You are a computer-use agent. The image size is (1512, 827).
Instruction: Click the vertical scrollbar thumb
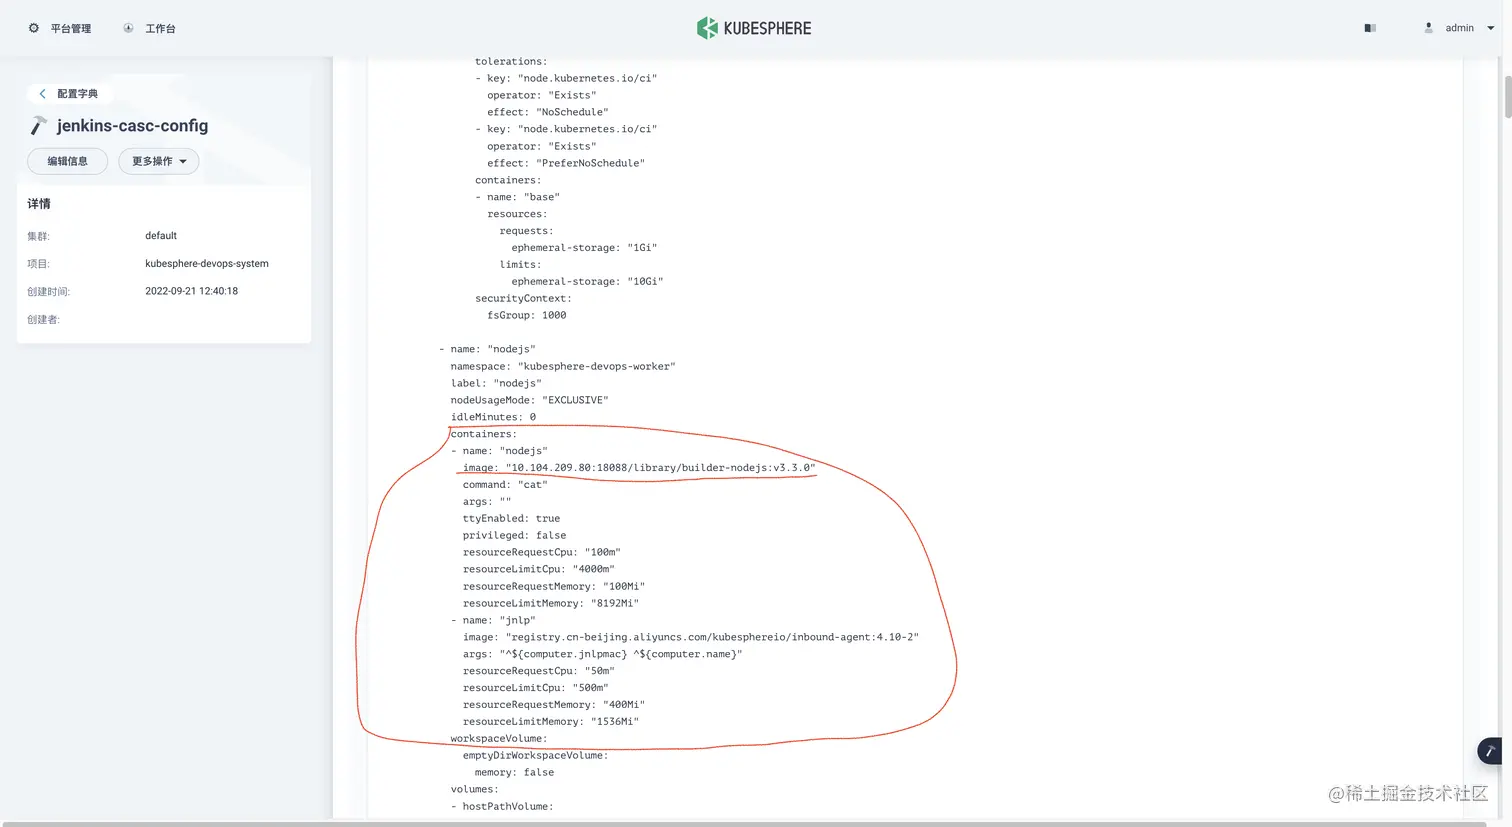pyautogui.click(x=1507, y=96)
